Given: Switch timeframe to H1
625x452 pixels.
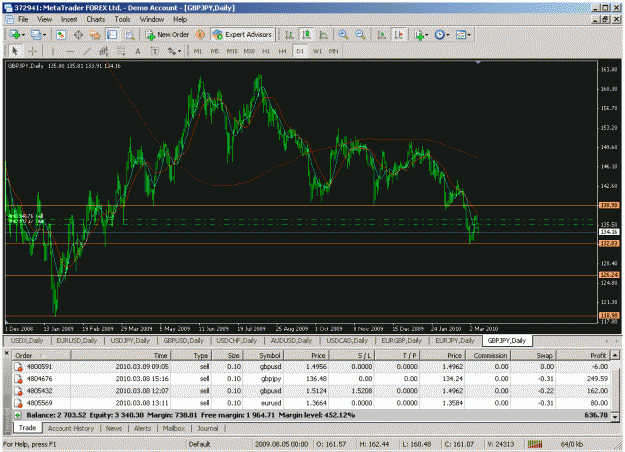Looking at the screenshot, I should click(x=266, y=51).
